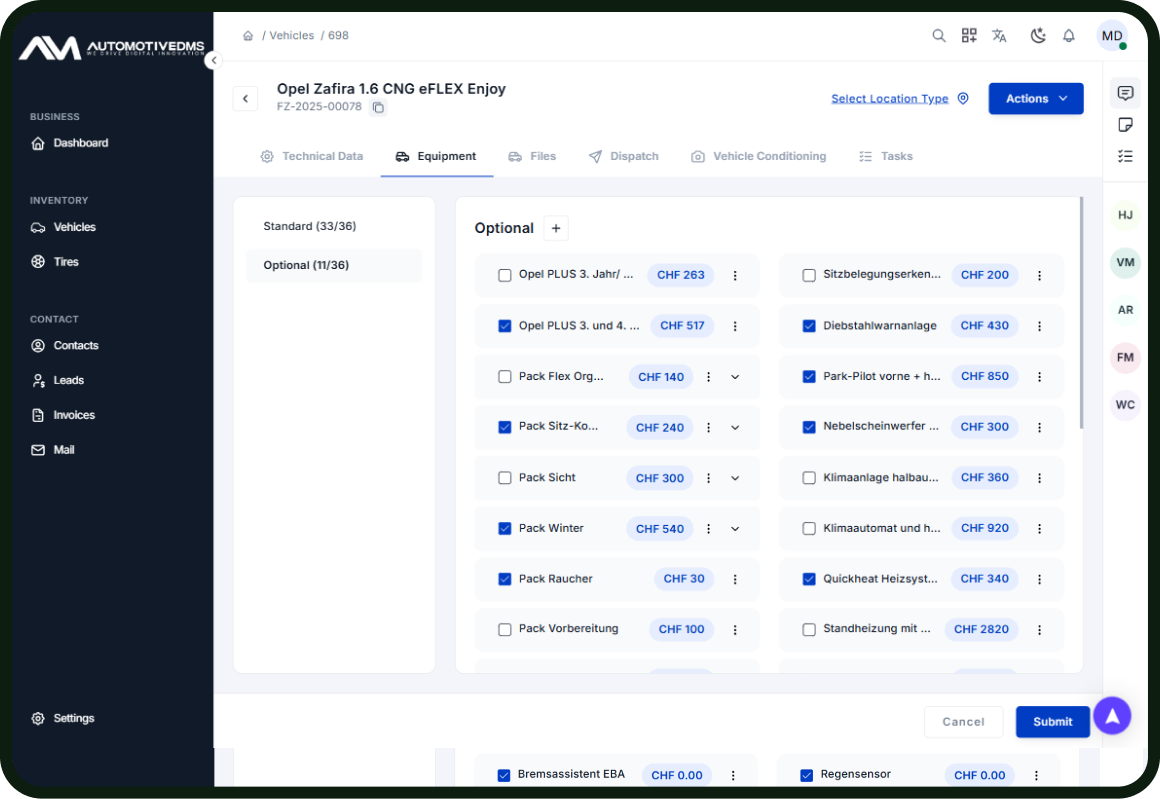Open Invoices in sidebar
The height and width of the screenshot is (799, 1160).
pyautogui.click(x=63, y=415)
